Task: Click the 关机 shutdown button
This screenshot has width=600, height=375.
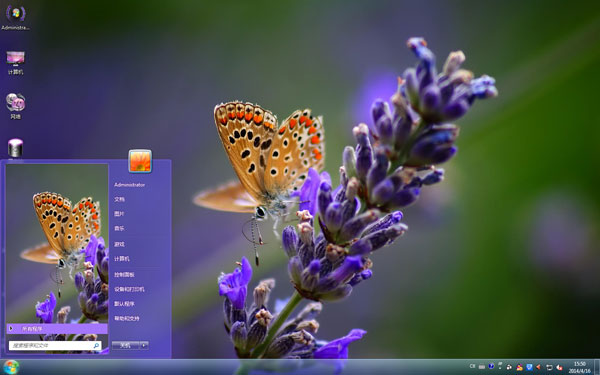Action: pyautogui.click(x=126, y=346)
